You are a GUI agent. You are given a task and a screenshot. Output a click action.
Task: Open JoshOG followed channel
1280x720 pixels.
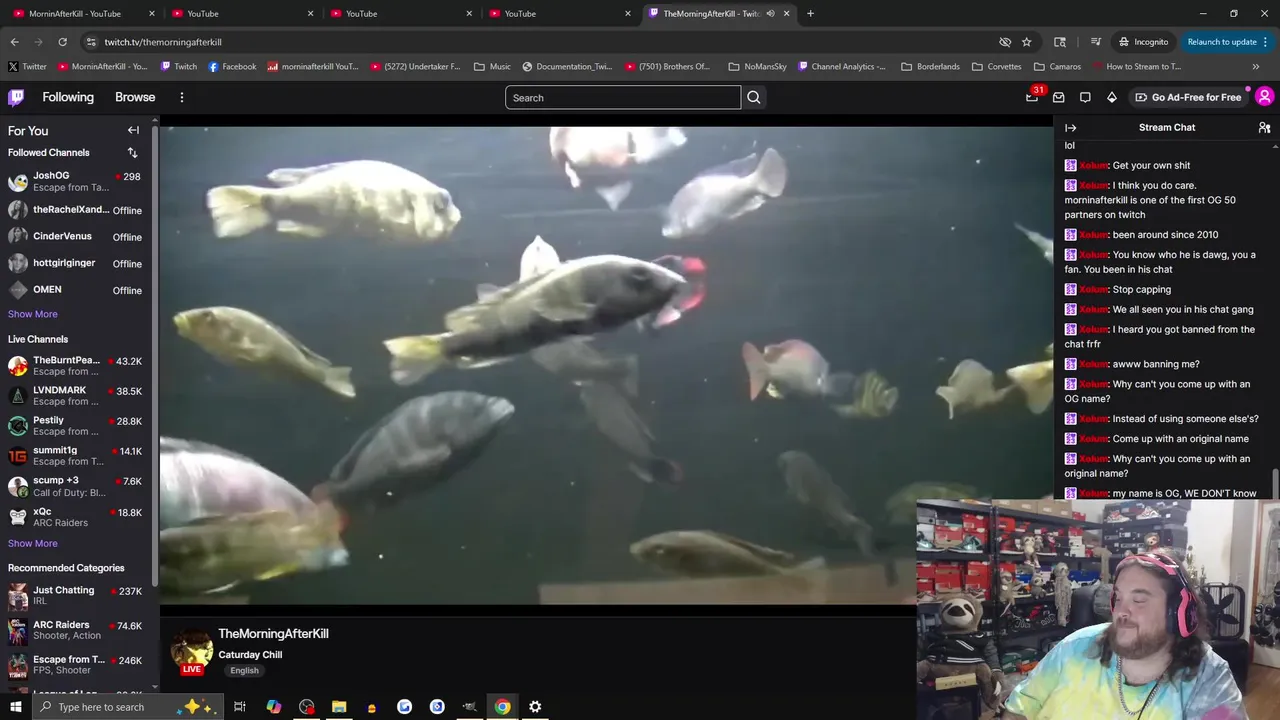point(75,181)
